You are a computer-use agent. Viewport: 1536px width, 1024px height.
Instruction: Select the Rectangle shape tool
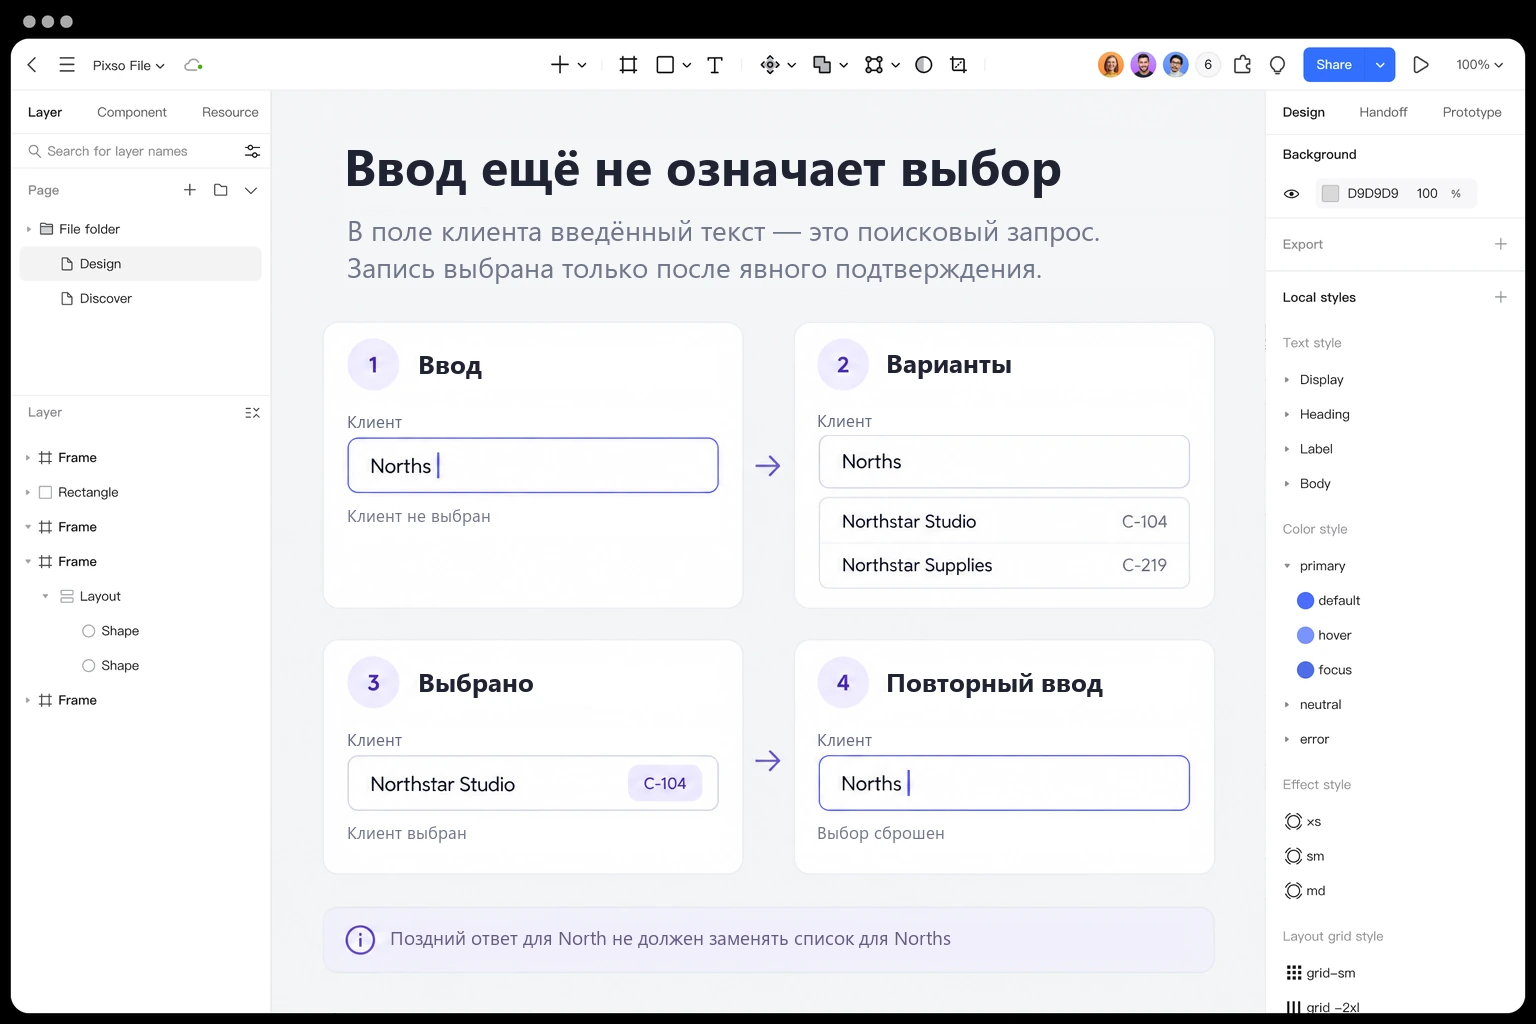click(665, 65)
